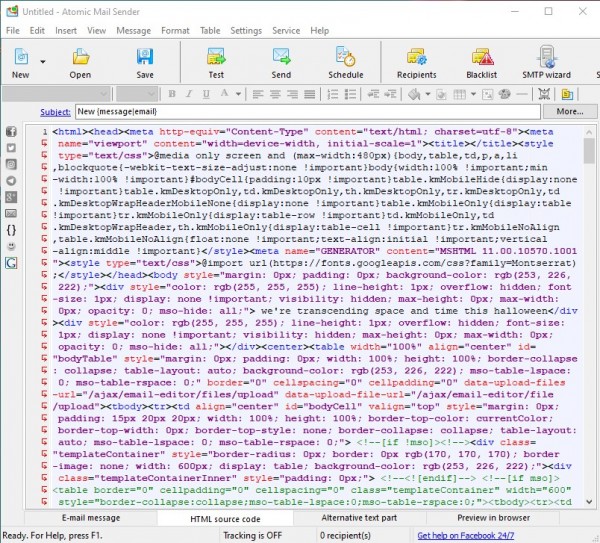Open the File menu
The width and height of the screenshot is (600, 543).
click(x=13, y=31)
